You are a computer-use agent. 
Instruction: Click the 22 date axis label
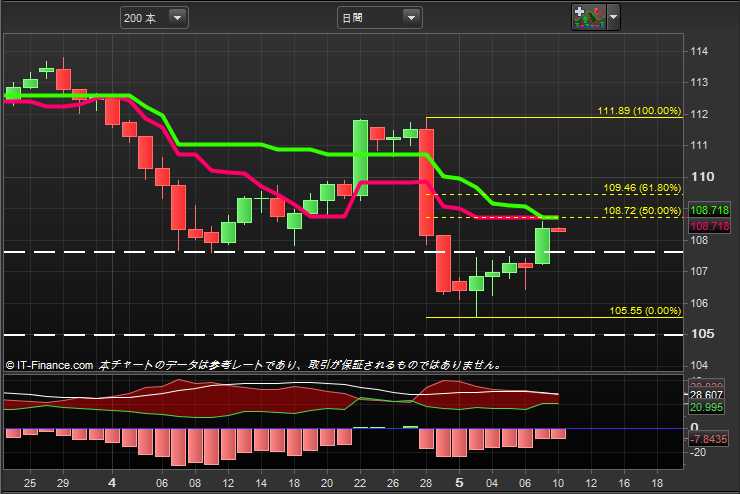point(360,483)
